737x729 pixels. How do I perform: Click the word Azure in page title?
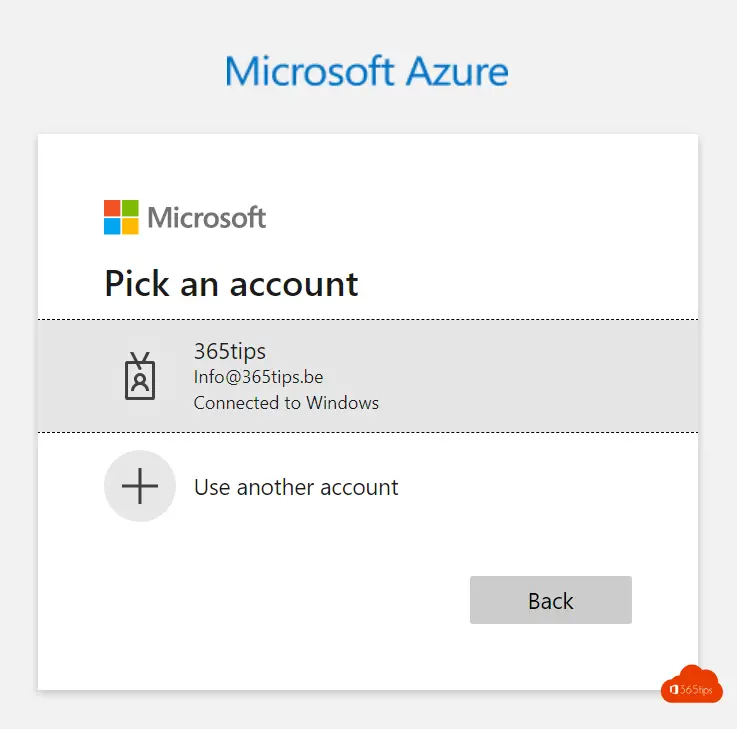(457, 71)
